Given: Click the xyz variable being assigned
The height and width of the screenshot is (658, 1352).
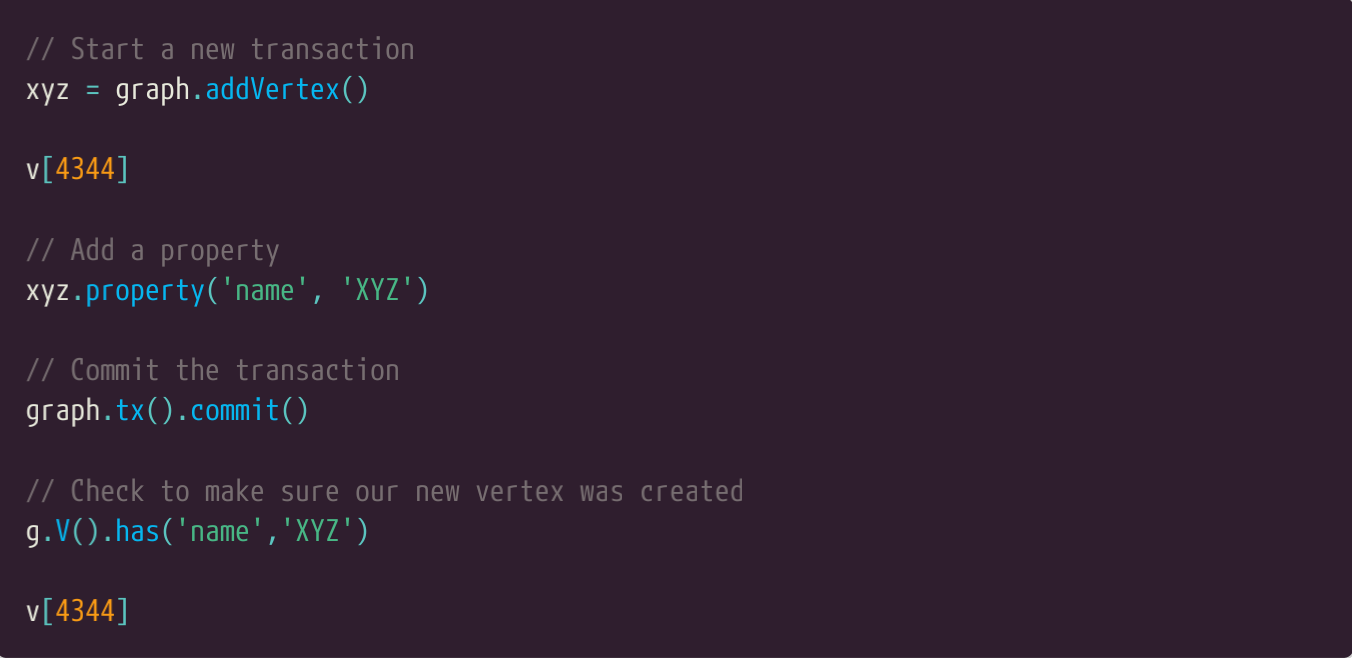Looking at the screenshot, I should click(47, 90).
